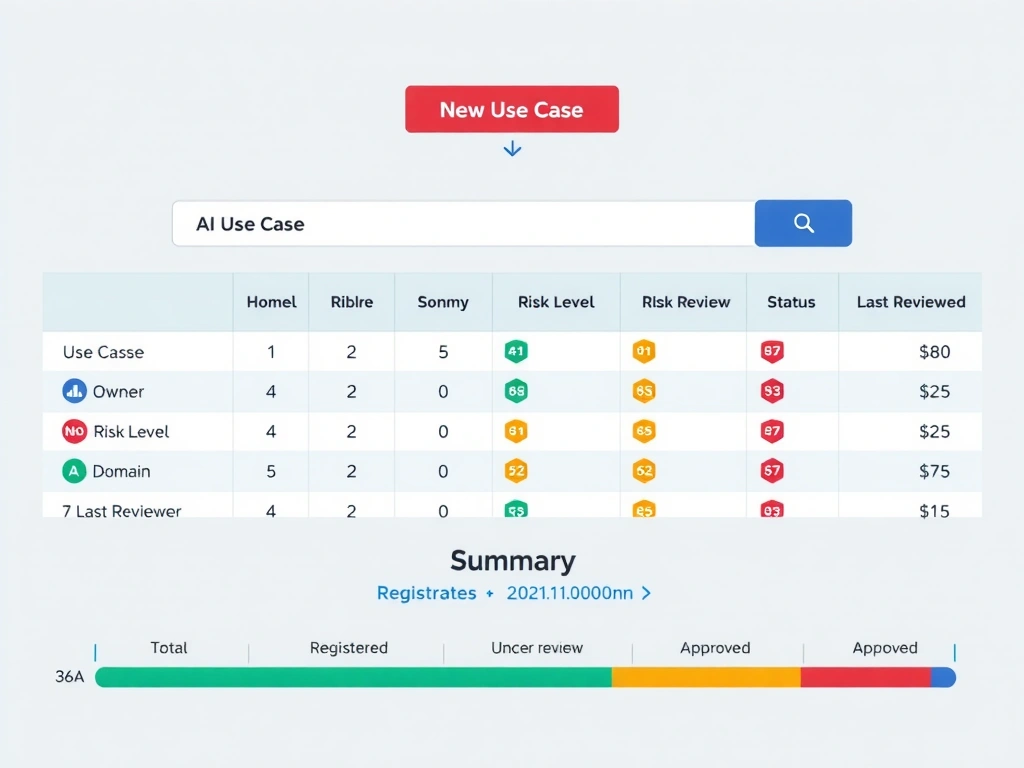Click the 36A label beside the bar
This screenshot has height=768, width=1024.
(x=69, y=677)
